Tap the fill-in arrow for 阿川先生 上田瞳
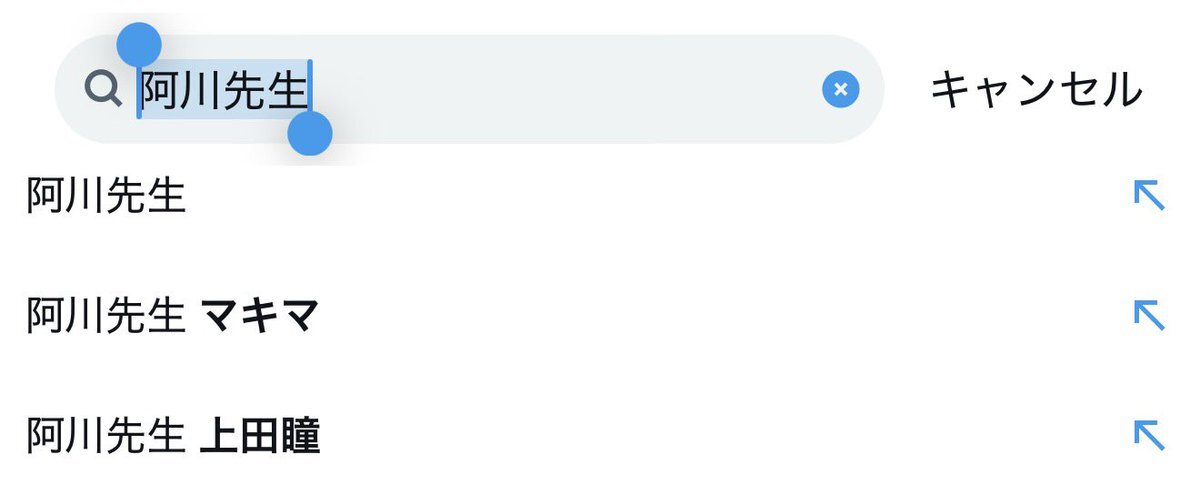 pyautogui.click(x=1149, y=435)
